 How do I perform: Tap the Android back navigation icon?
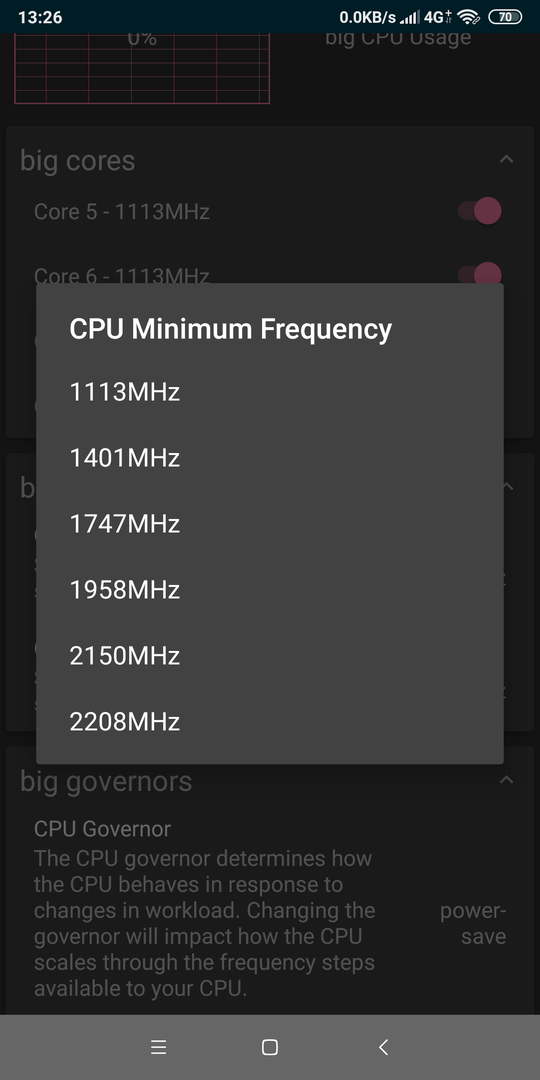384,1047
